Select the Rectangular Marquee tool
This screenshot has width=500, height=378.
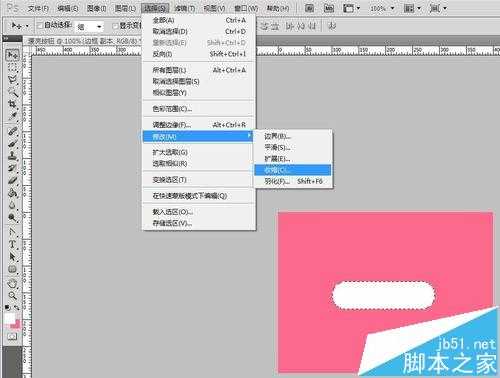pyautogui.click(x=12, y=67)
